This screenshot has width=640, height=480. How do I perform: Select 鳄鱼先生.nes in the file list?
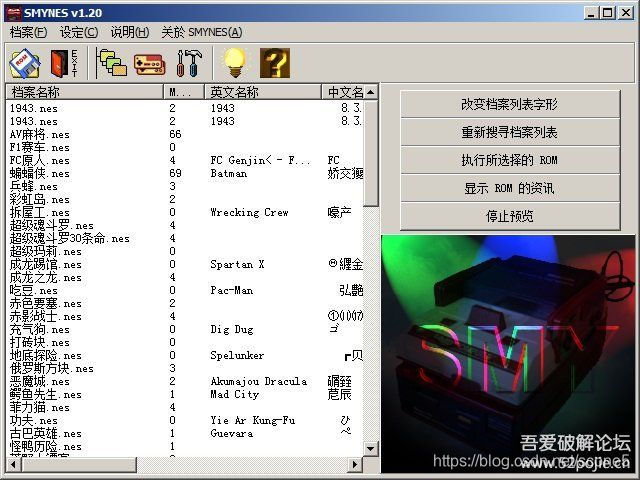click(x=46, y=395)
